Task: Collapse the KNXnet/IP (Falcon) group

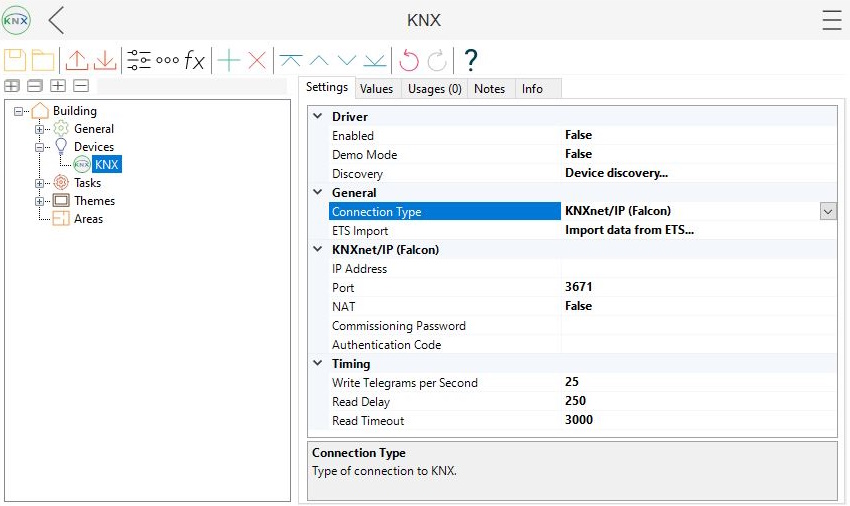Action: coord(318,249)
